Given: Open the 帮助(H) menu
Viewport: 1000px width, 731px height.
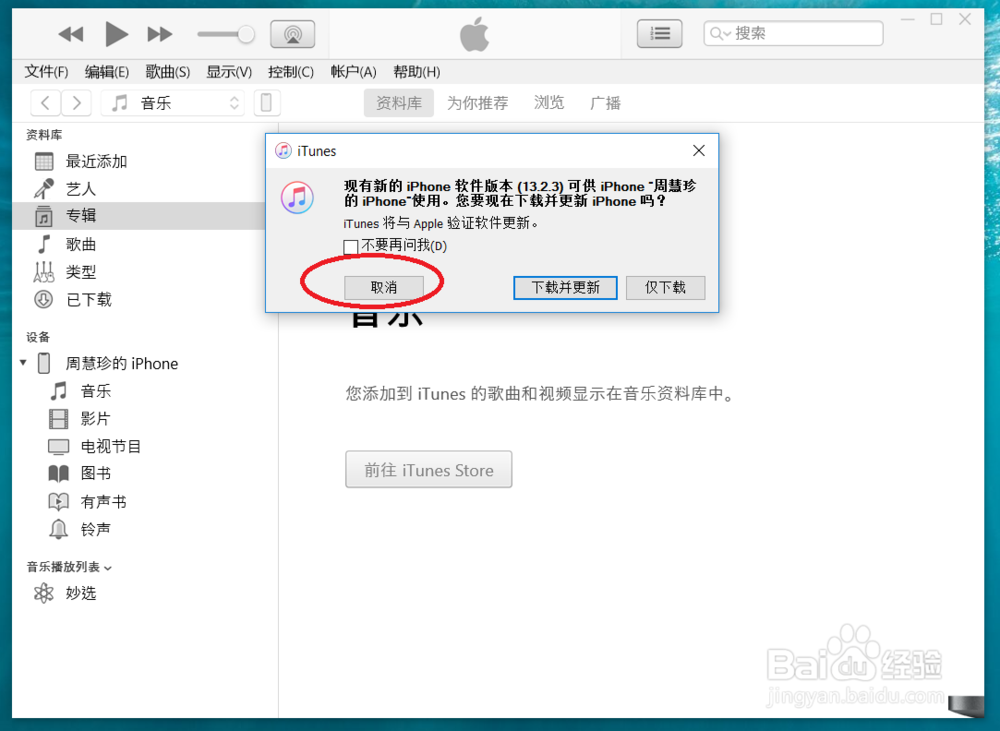Looking at the screenshot, I should click(416, 72).
